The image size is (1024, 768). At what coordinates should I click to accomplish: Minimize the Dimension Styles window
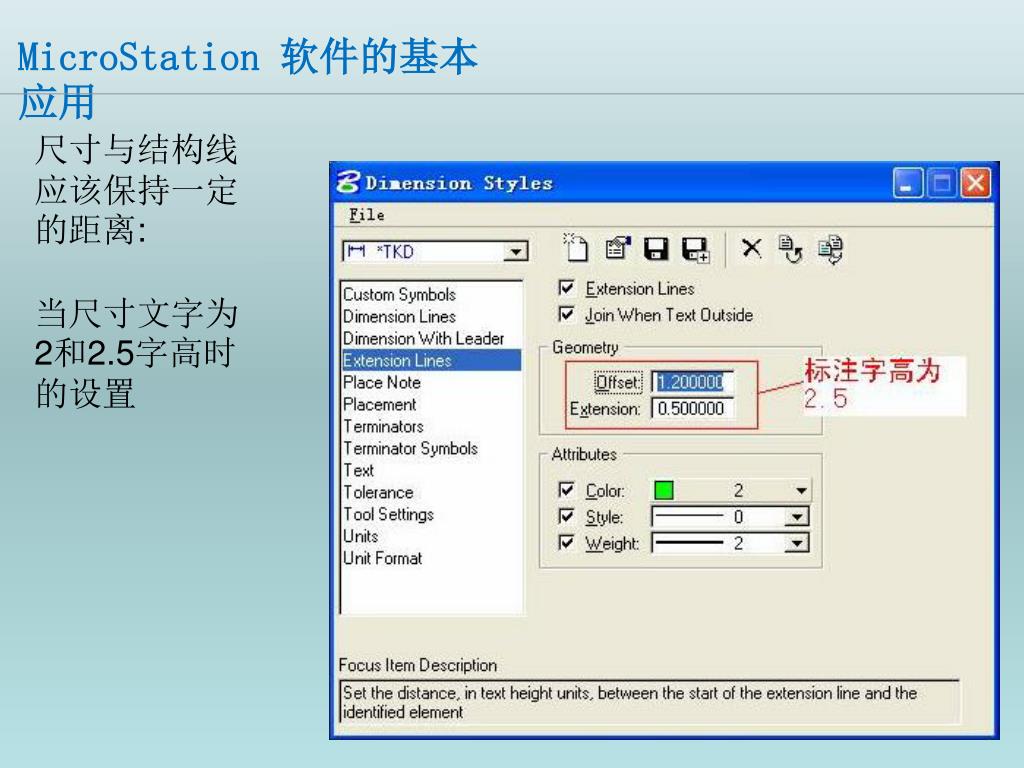point(908,182)
